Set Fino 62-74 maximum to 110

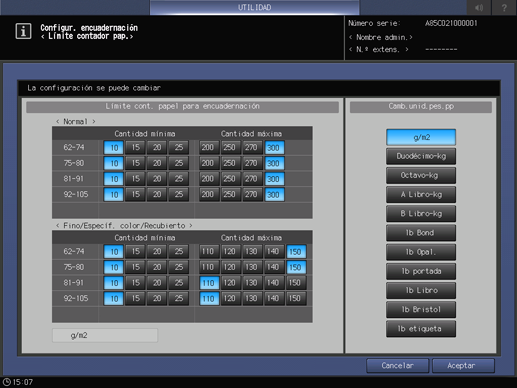pyautogui.click(x=208, y=251)
